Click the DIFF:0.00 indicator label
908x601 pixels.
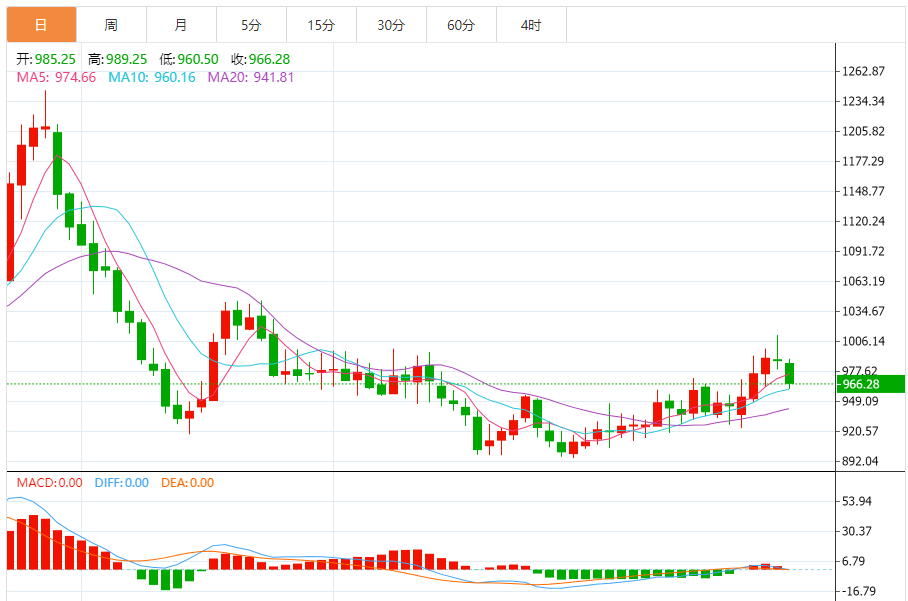(122, 482)
